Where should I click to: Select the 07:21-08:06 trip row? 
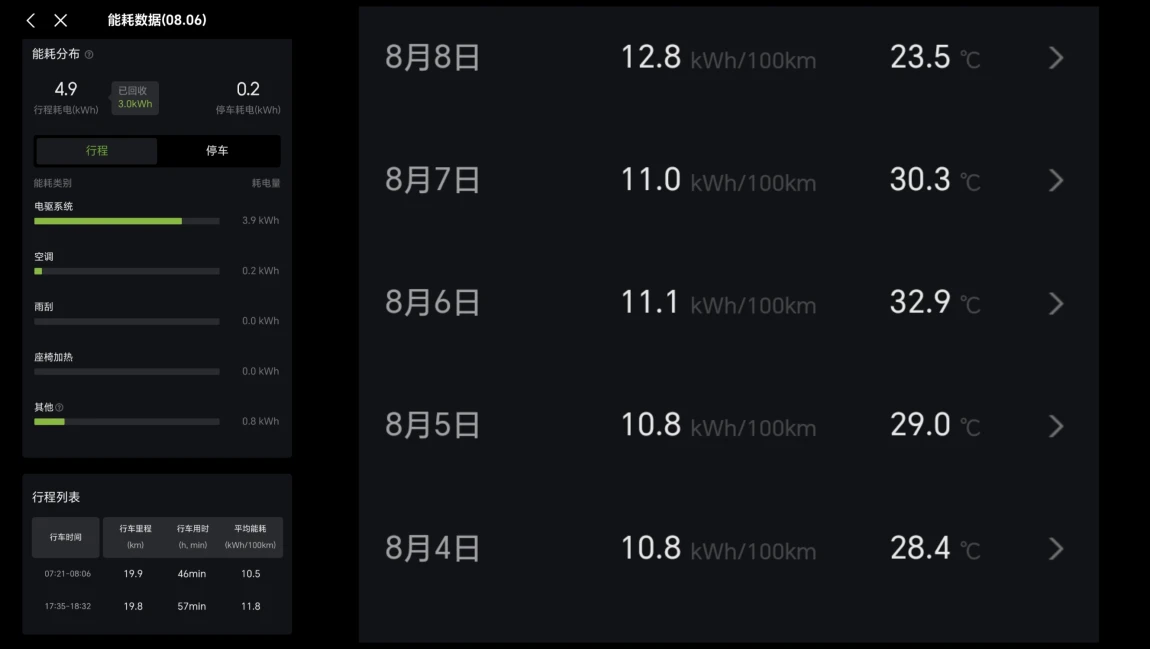157,573
